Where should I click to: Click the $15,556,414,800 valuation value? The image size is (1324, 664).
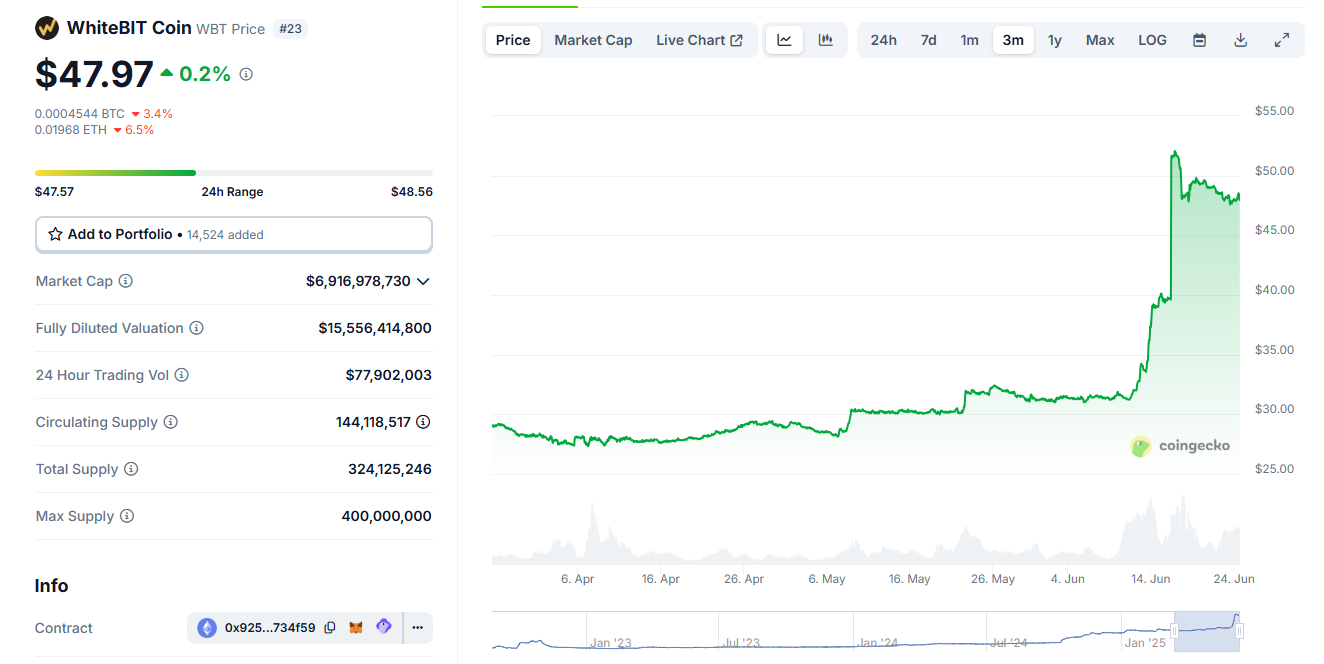coord(375,328)
